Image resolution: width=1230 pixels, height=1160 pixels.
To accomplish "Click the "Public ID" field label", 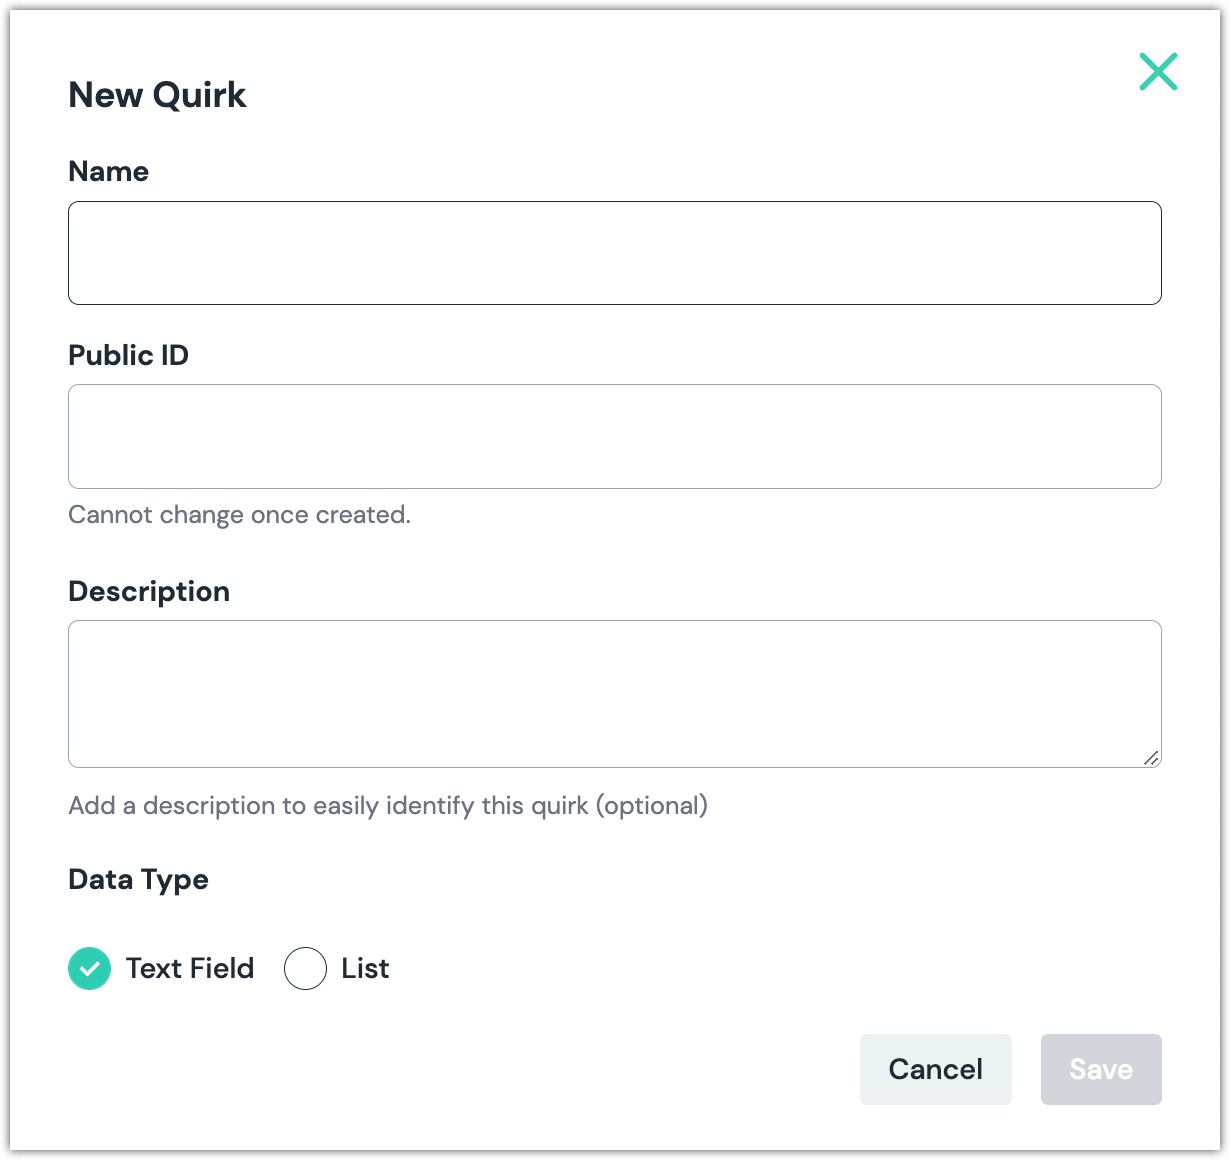I will tap(128, 355).
